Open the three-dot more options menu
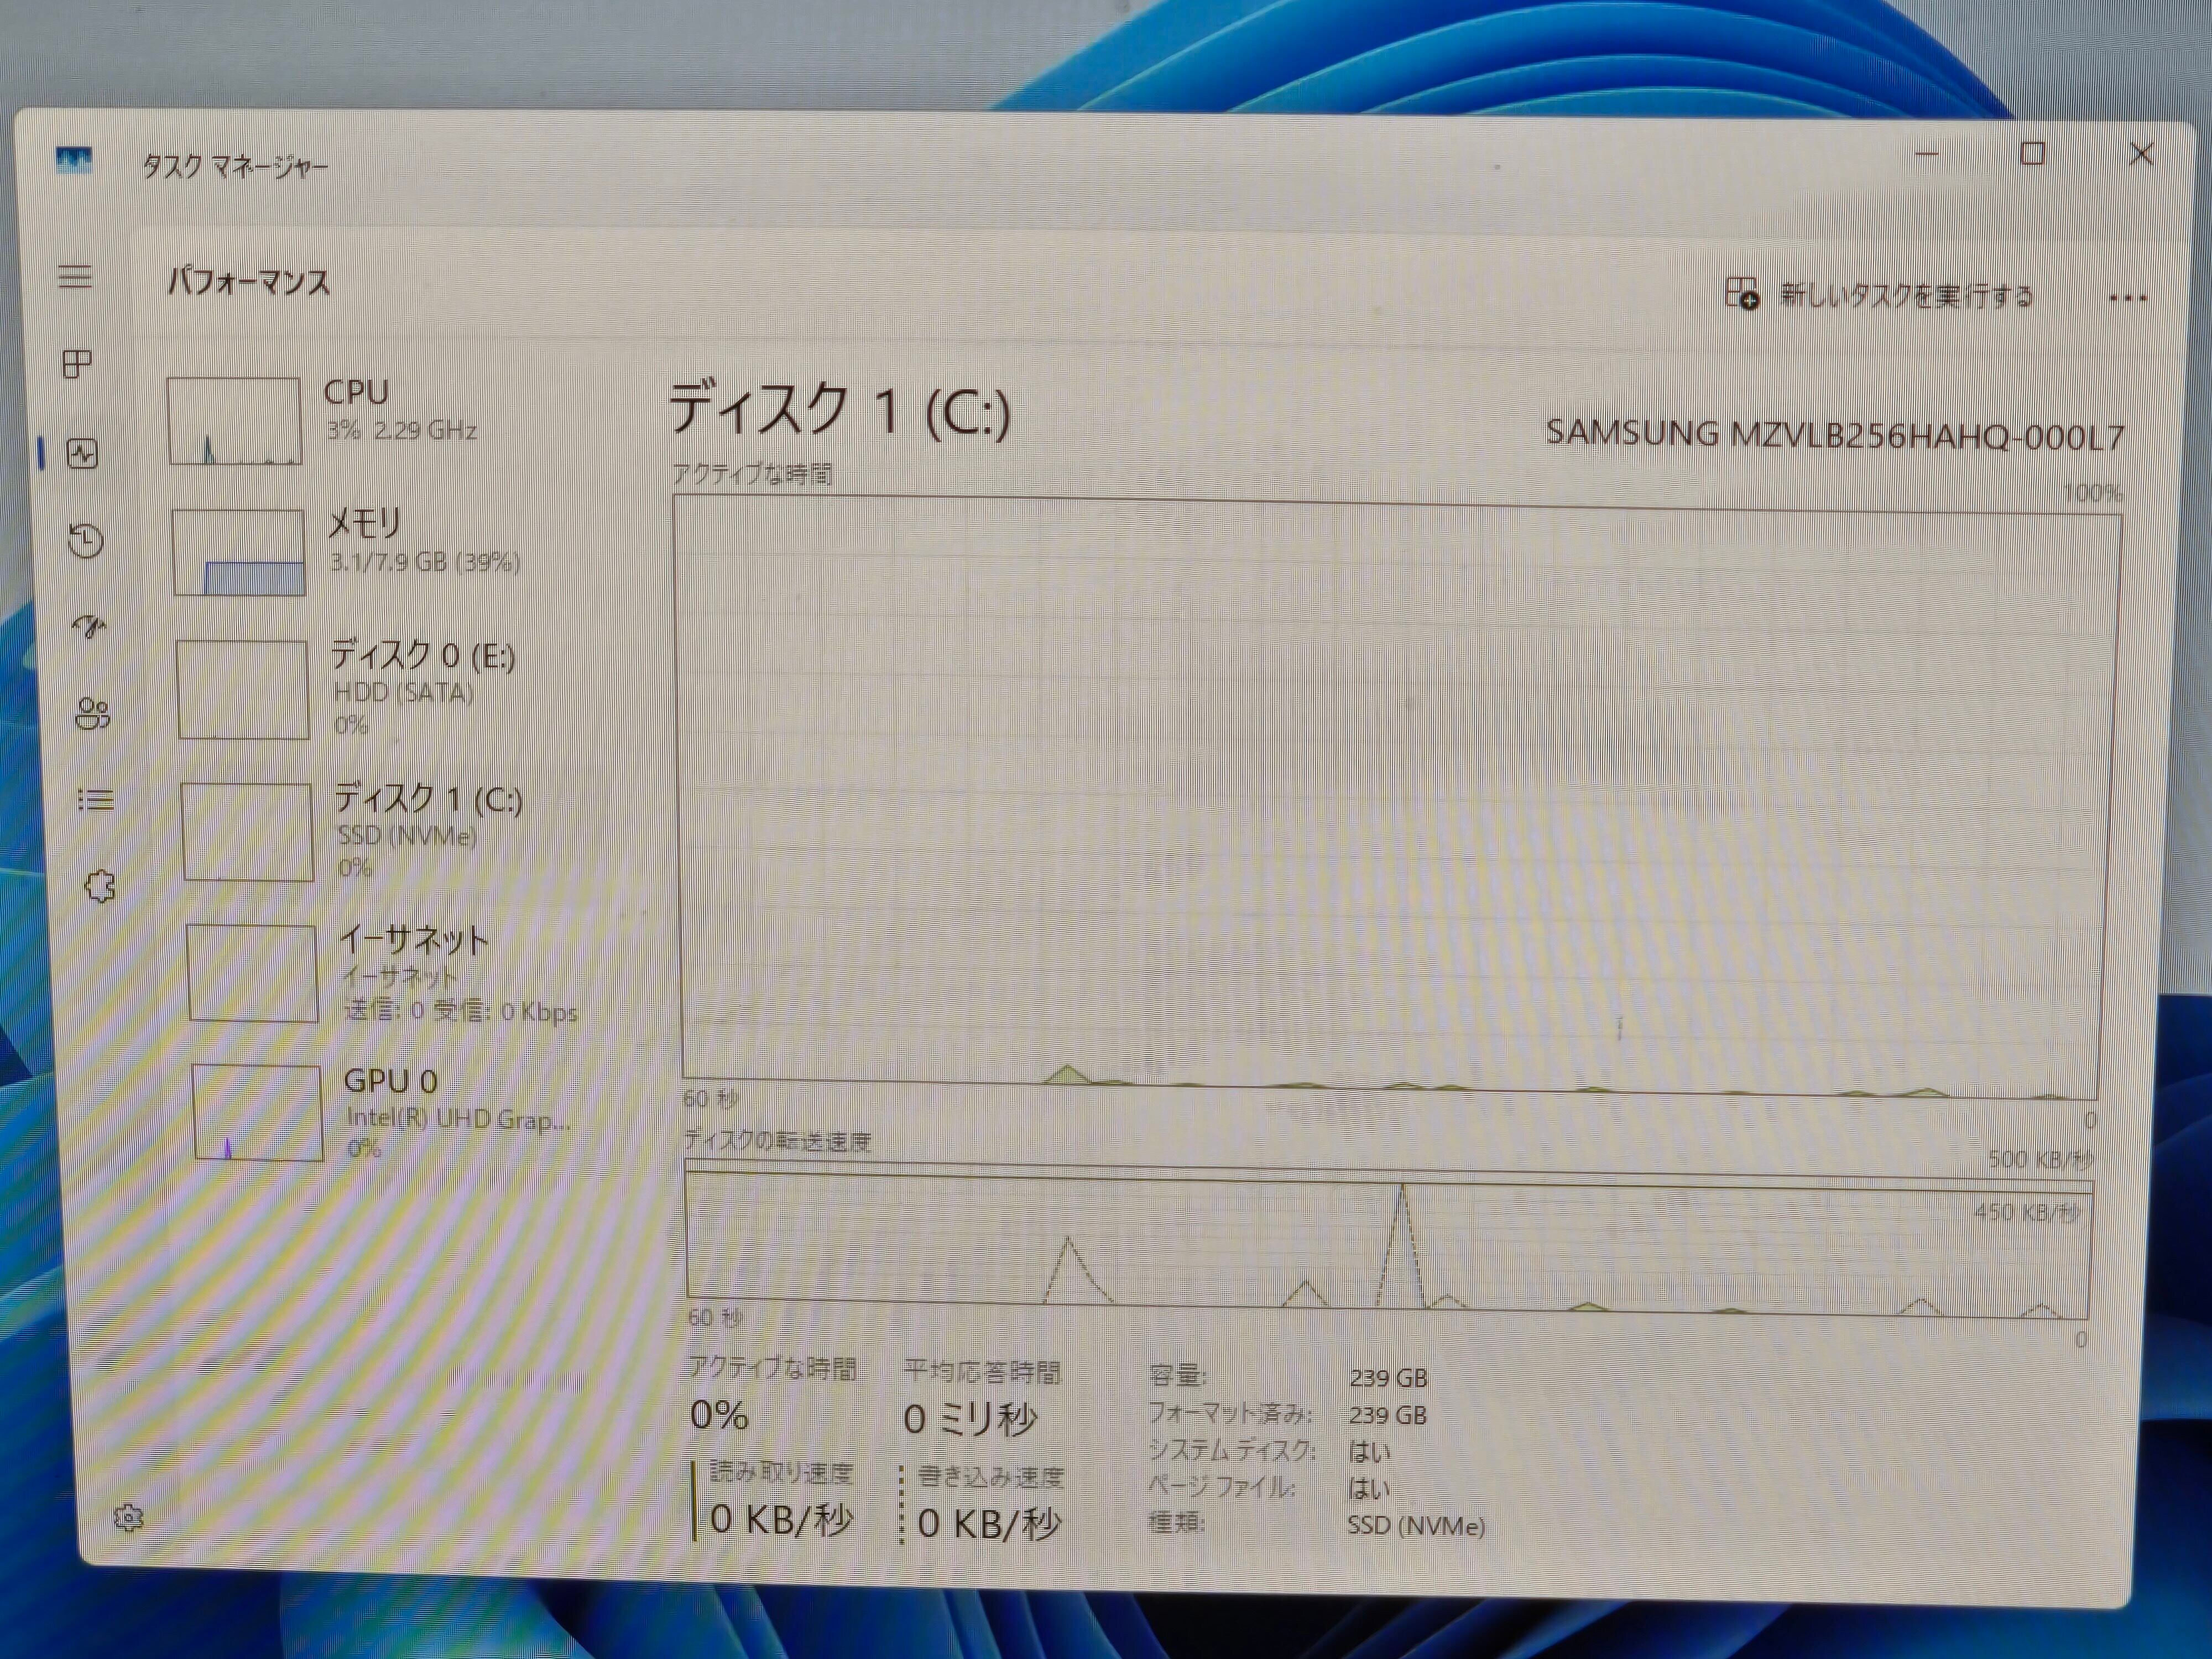 [2127, 298]
